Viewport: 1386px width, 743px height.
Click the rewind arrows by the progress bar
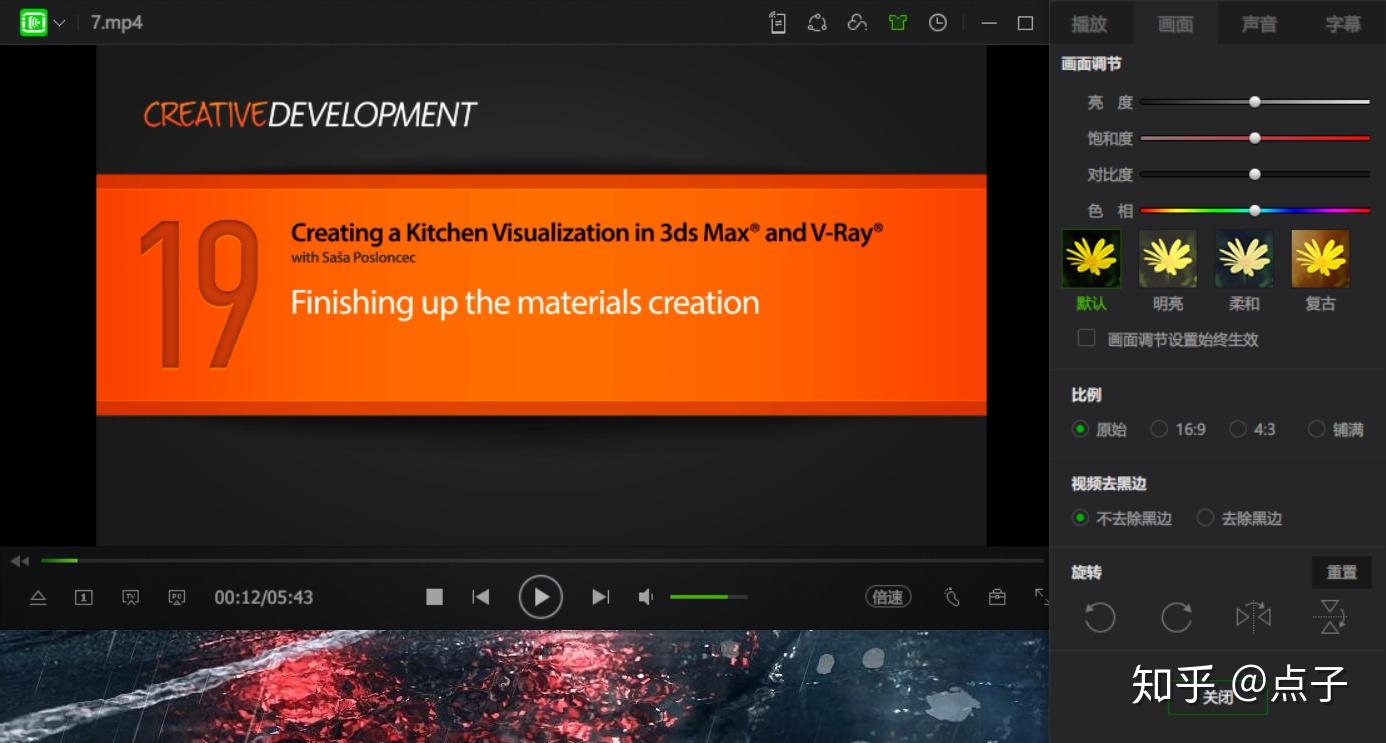click(20, 561)
